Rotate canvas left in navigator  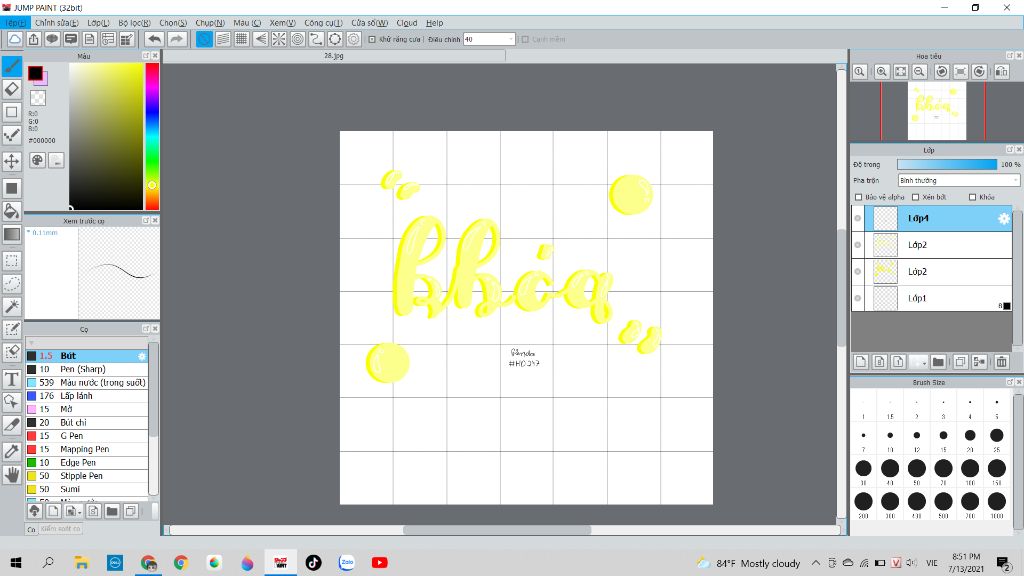942,72
